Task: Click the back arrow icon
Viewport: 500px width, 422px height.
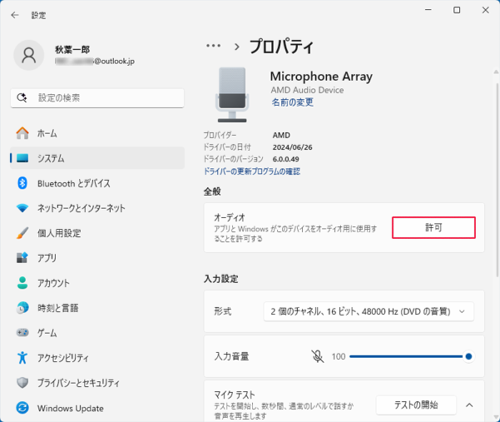Action: coord(15,15)
